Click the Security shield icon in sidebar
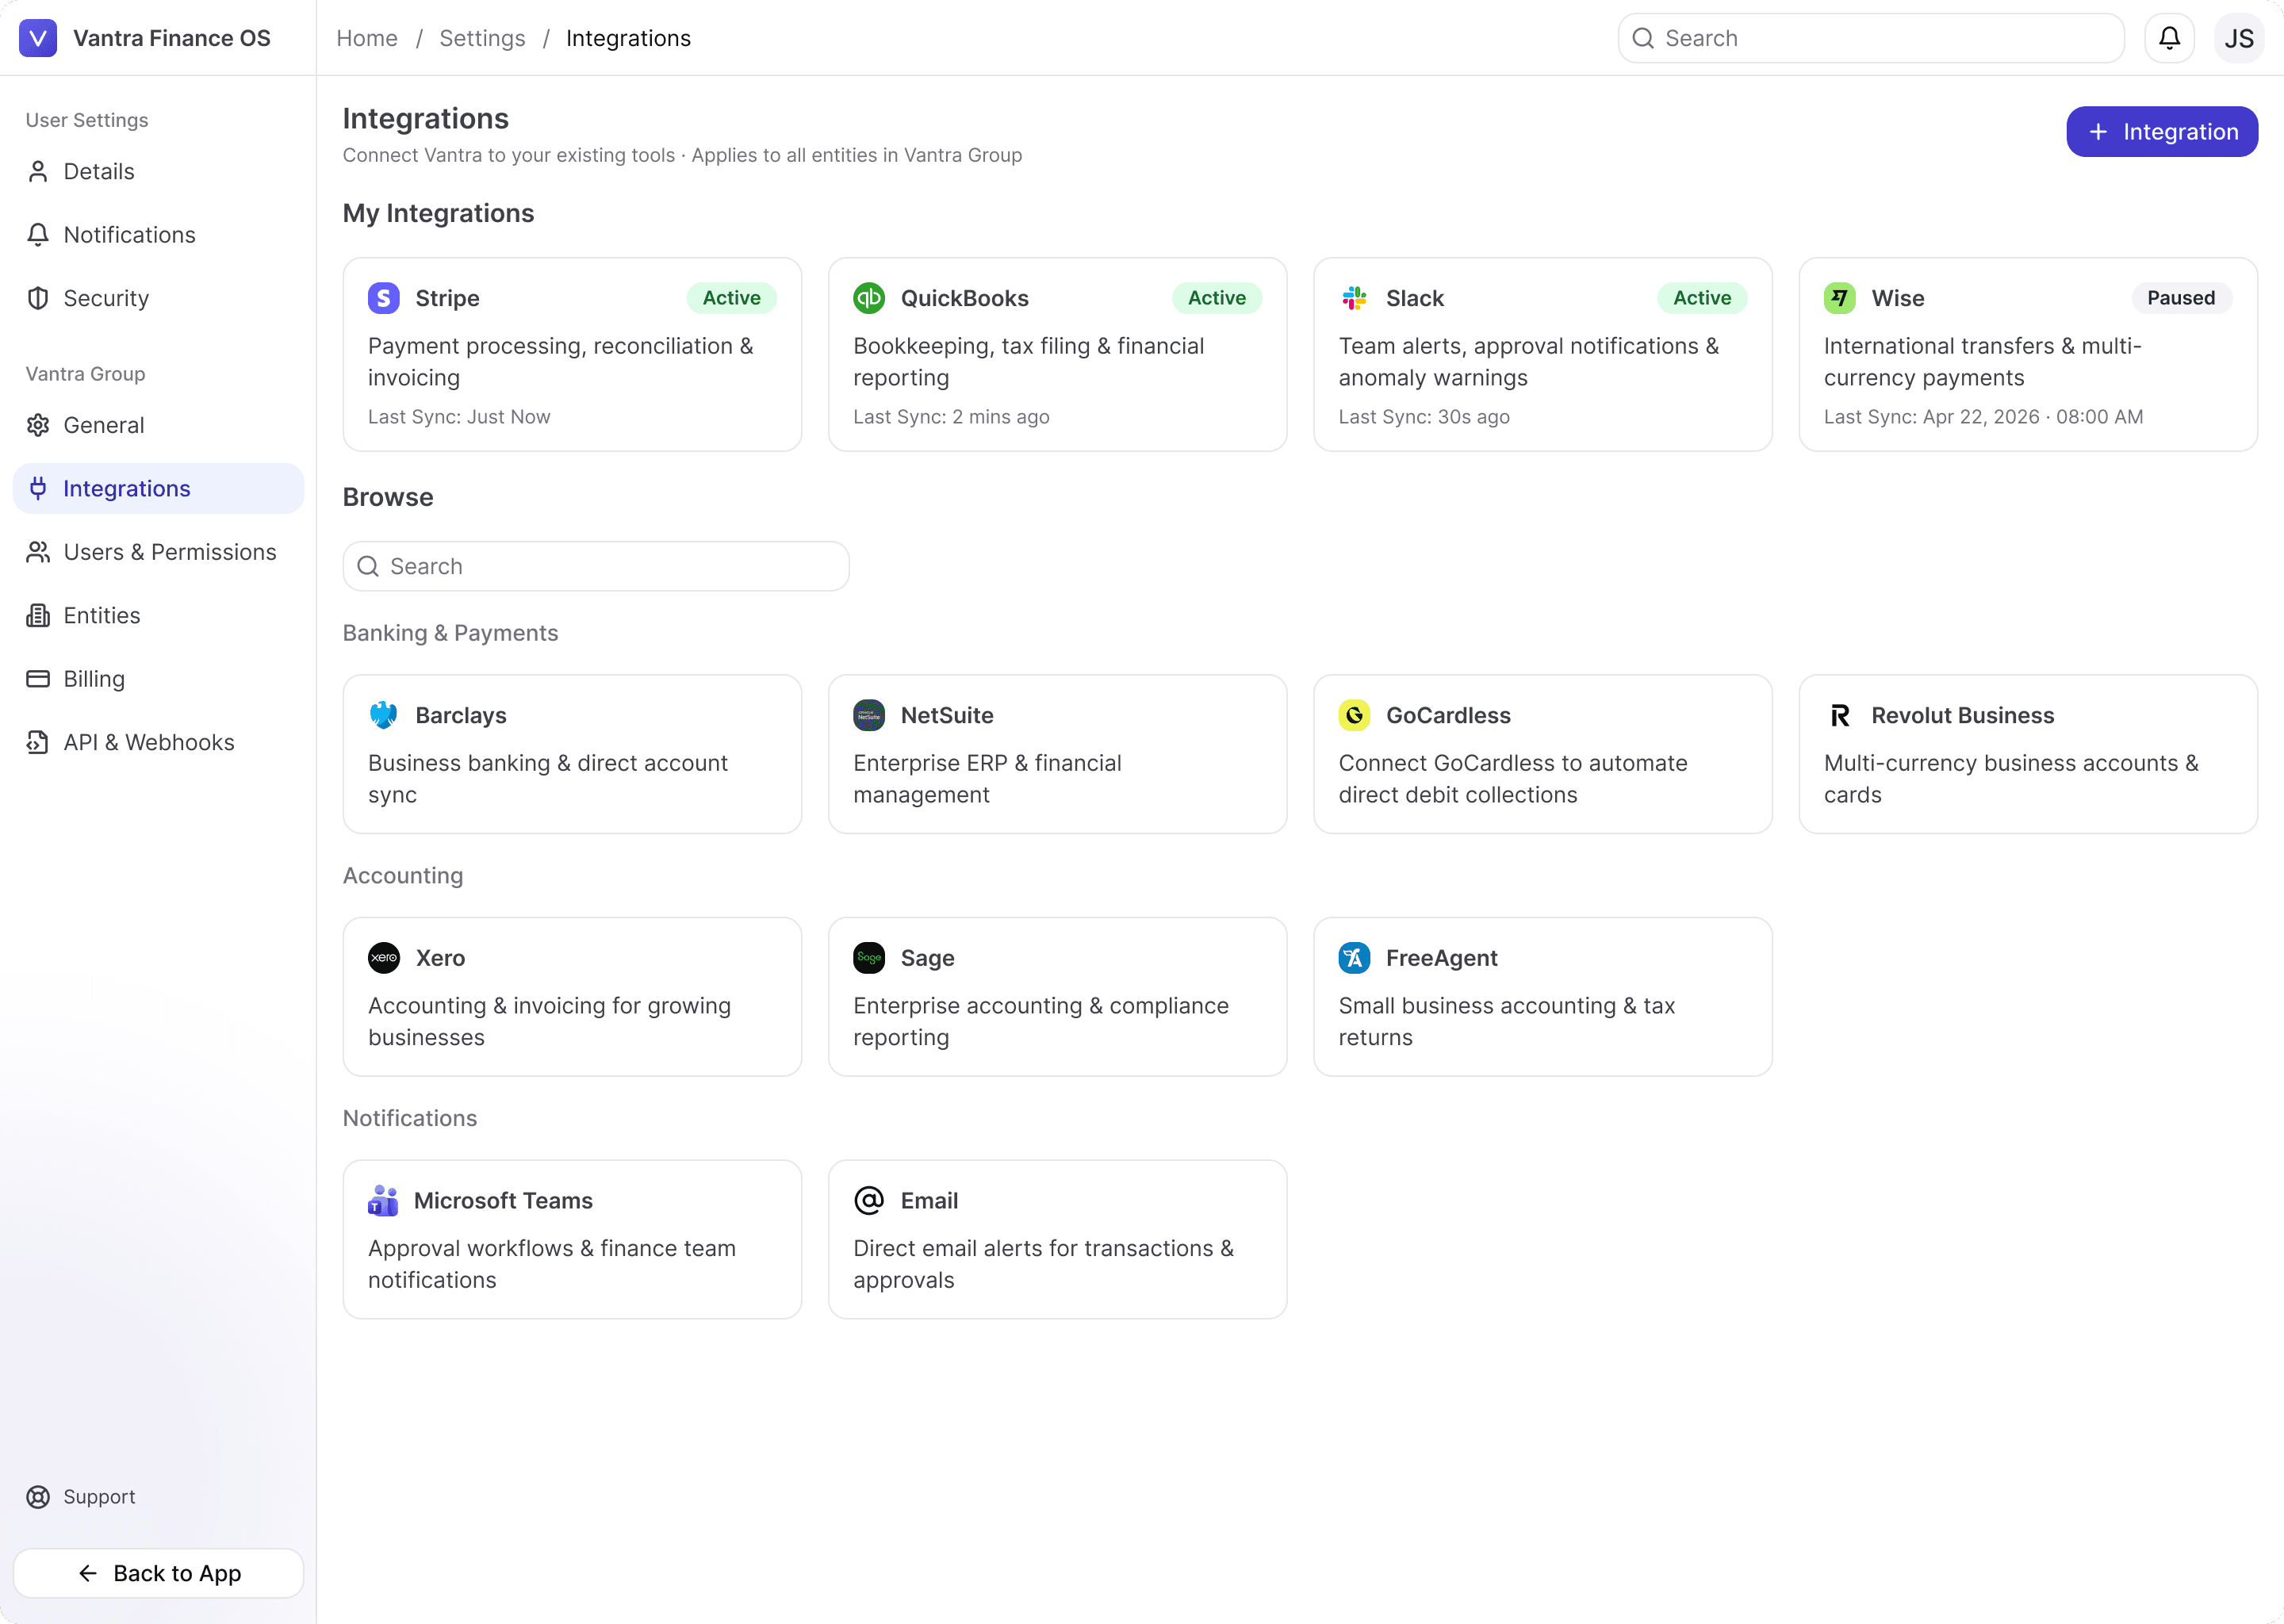The image size is (2284, 1624). pyautogui.click(x=38, y=298)
